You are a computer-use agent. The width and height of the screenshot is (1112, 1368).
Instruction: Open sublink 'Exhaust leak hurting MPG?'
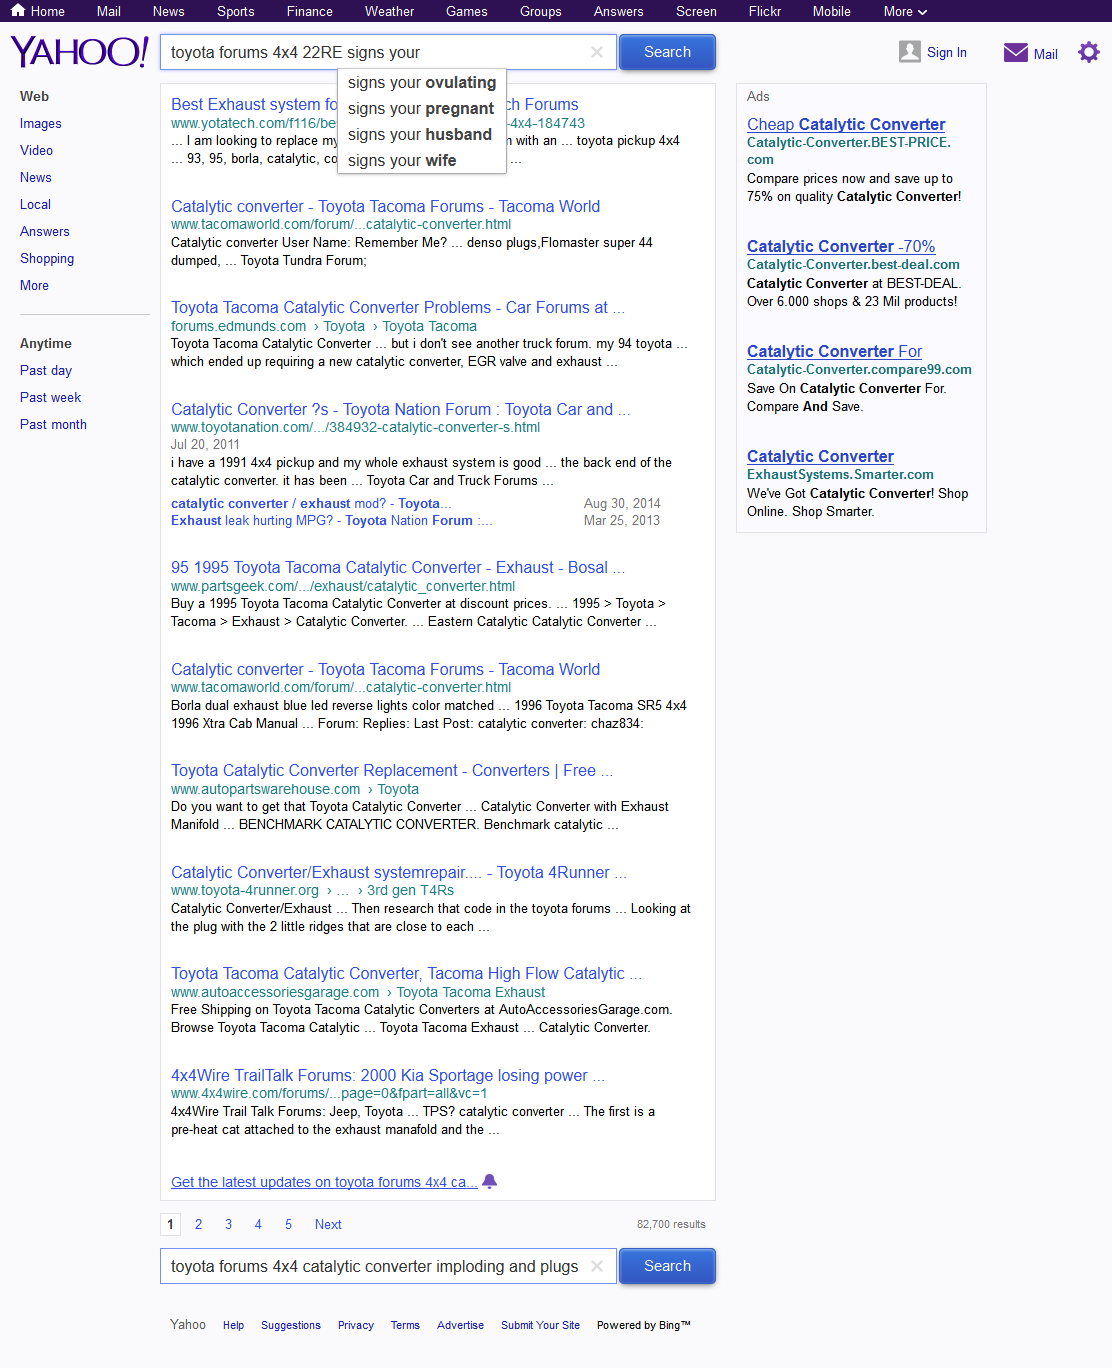[x=331, y=520]
